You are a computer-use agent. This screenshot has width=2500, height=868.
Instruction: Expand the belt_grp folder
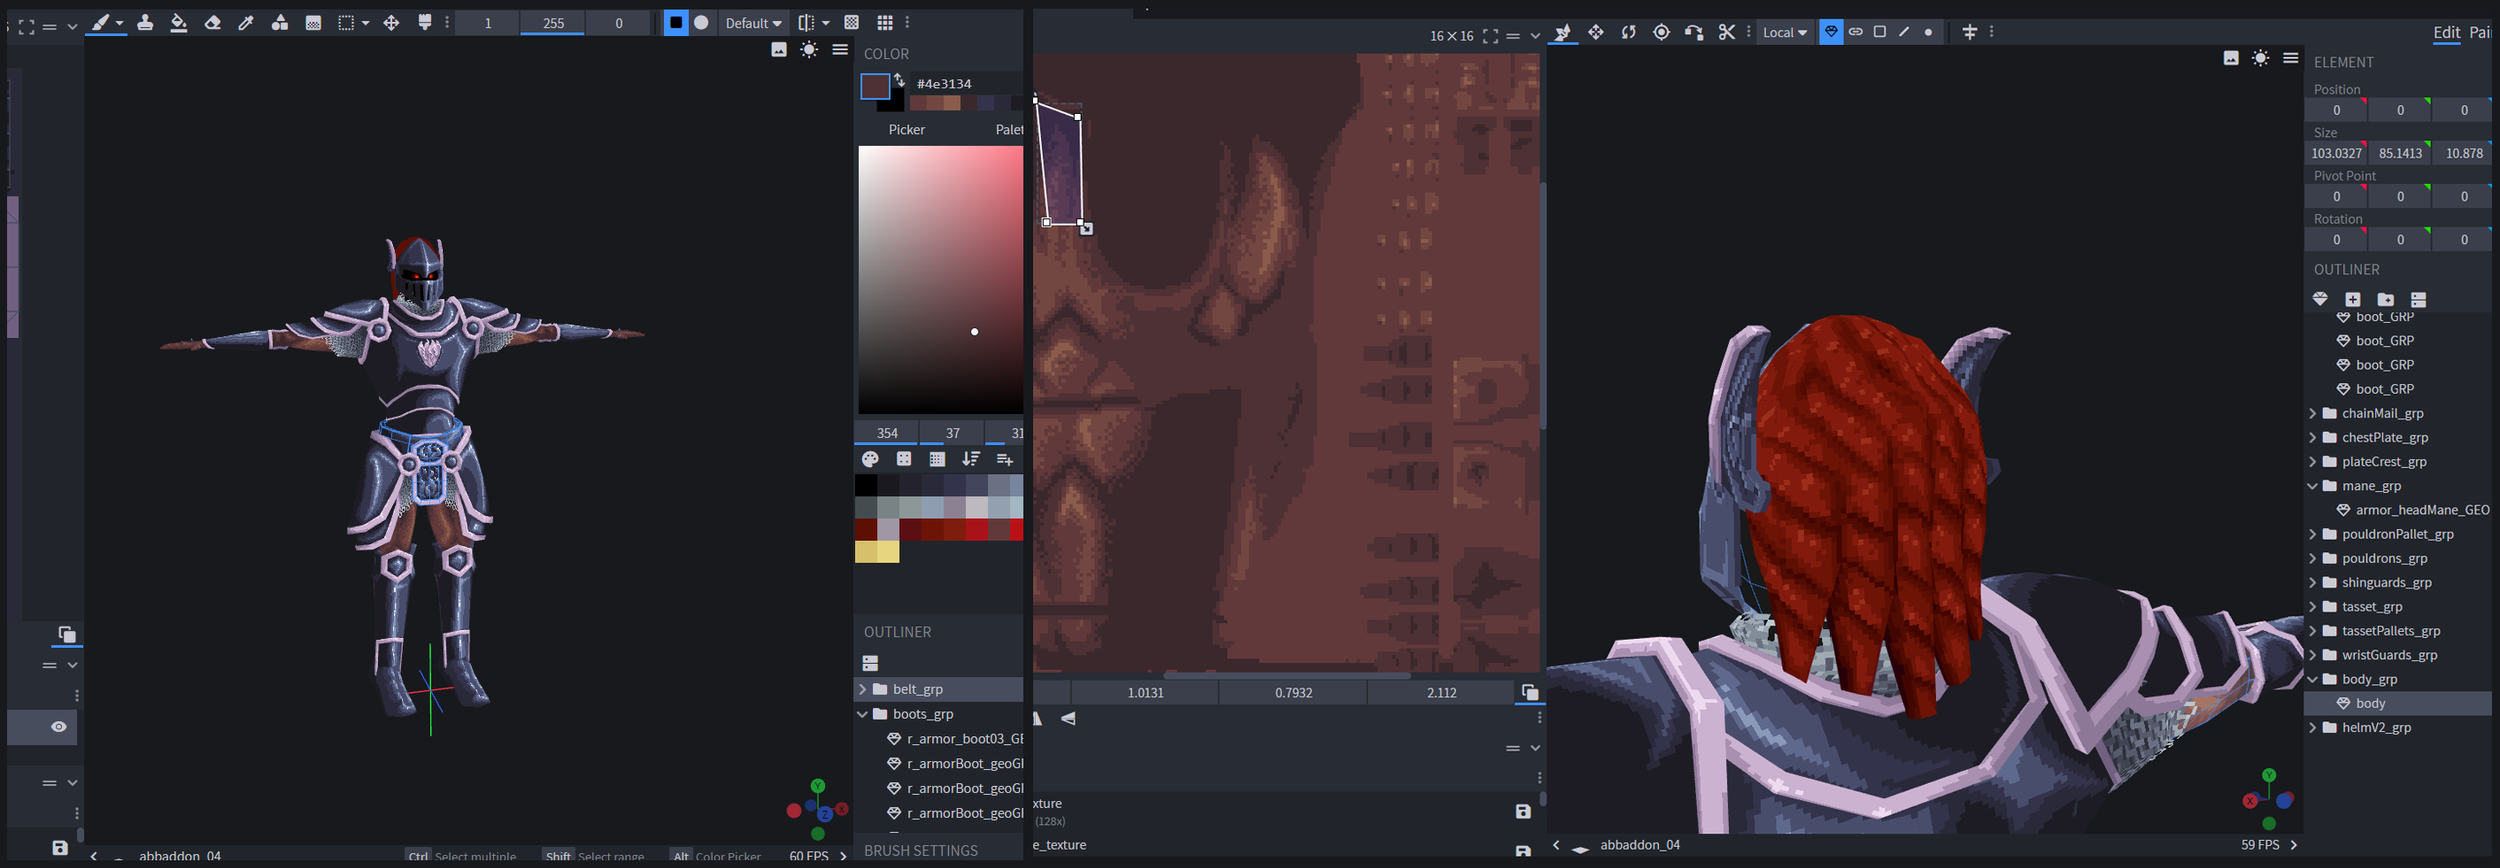tap(862, 689)
